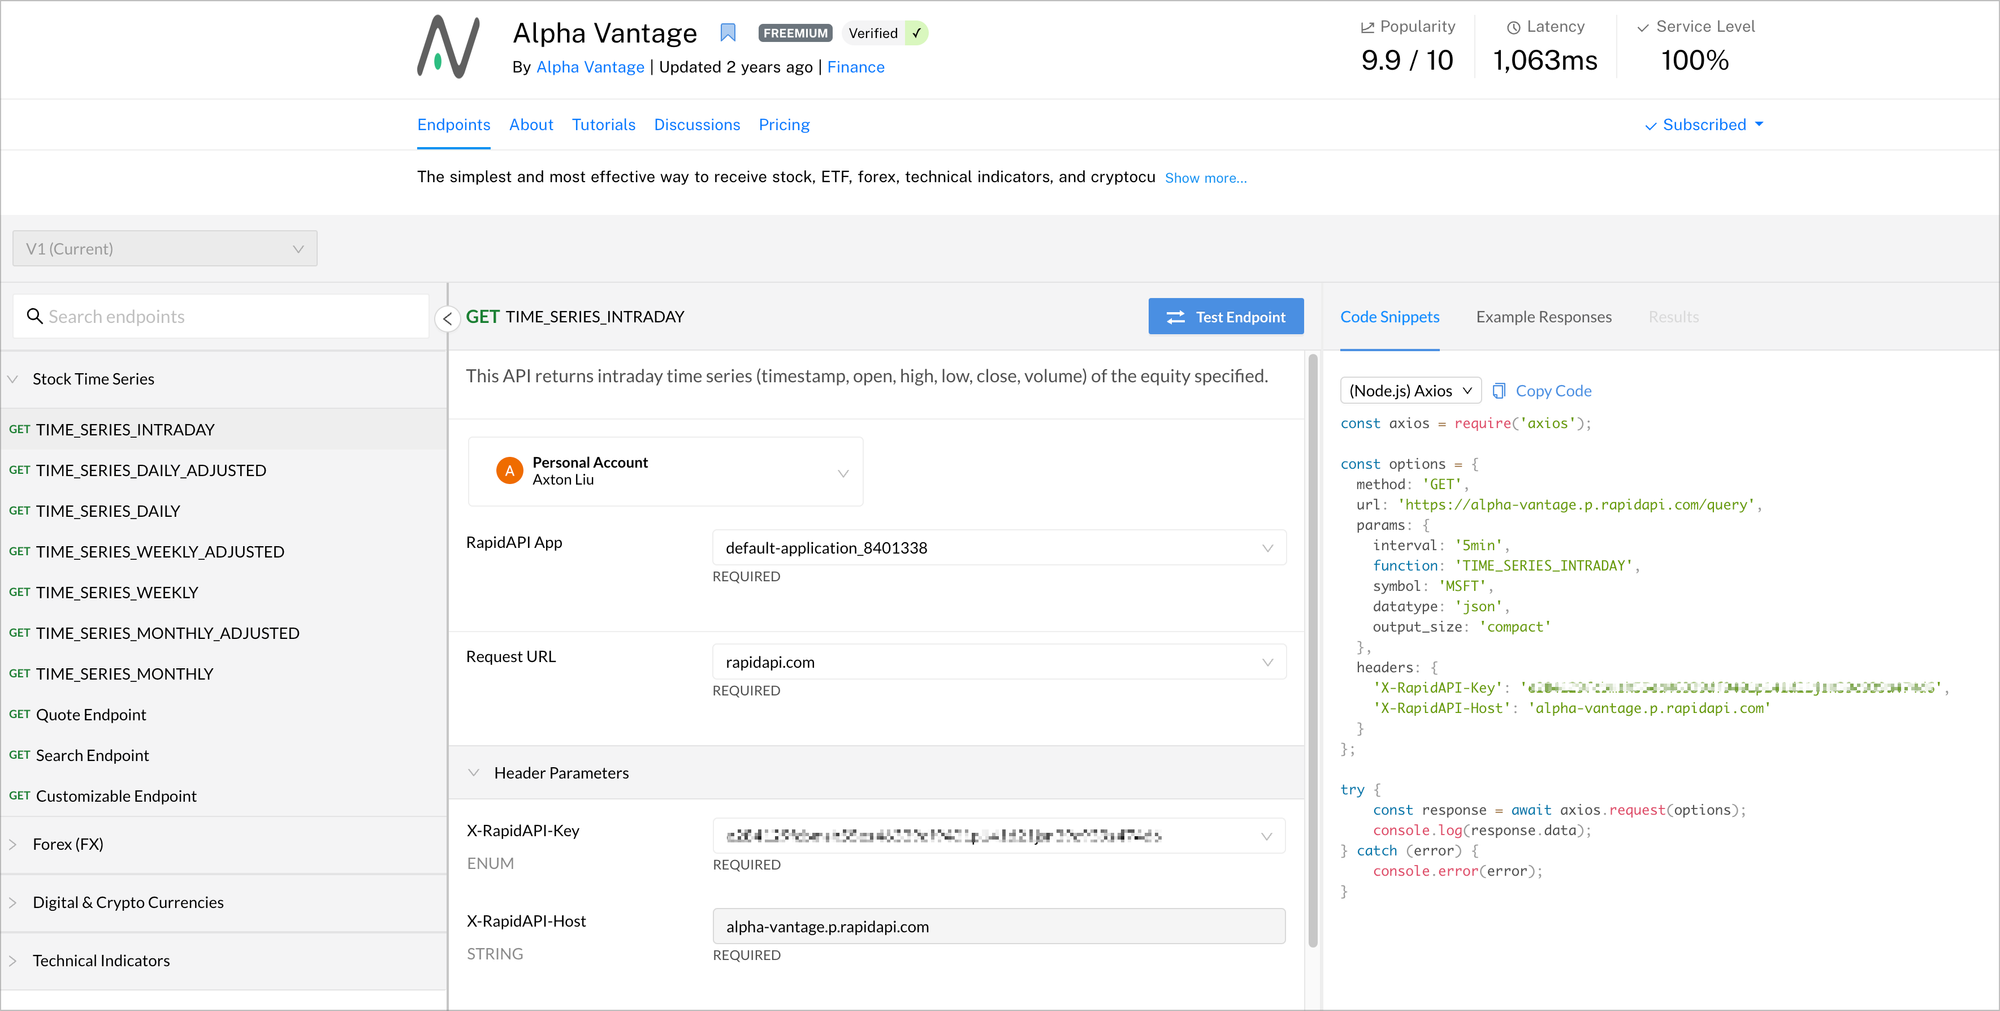Click the Verified checkmark badge
Screen dimensions: 2000x1011
[x=916, y=33]
